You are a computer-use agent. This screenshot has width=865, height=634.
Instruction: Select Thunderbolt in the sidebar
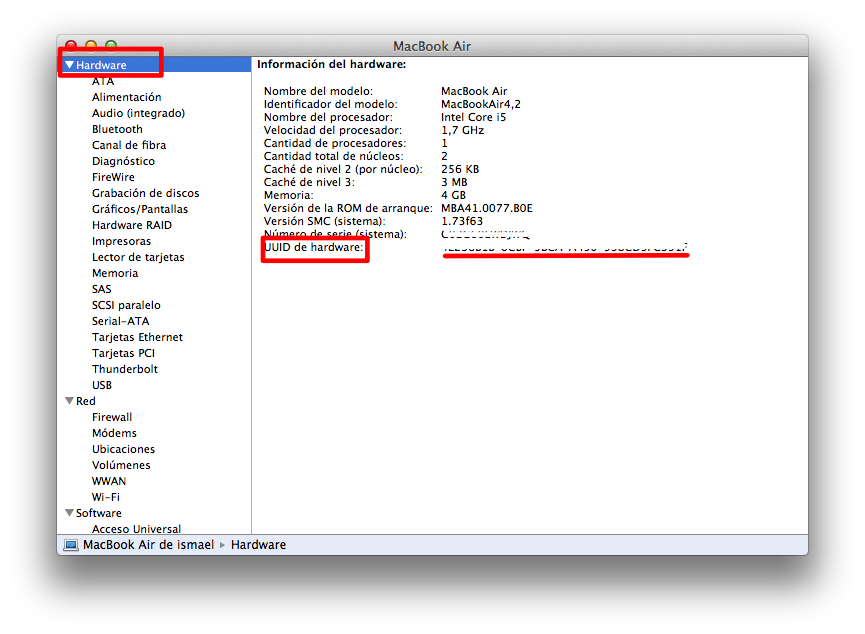pos(125,369)
